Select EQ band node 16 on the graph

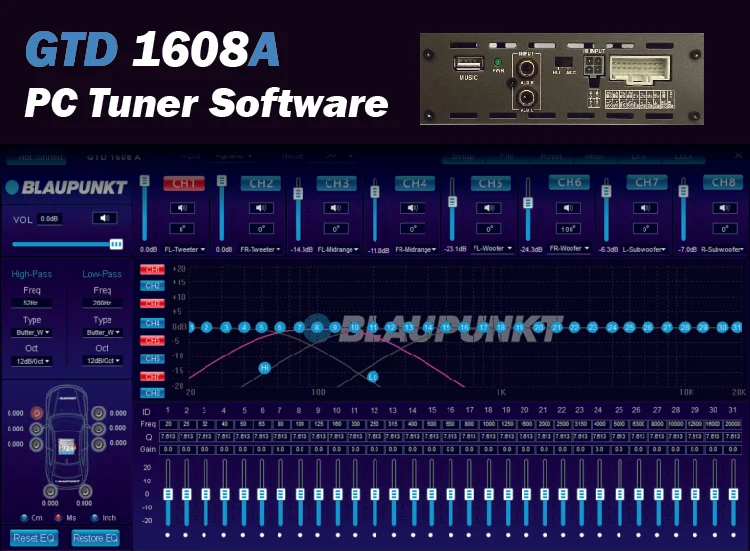(463, 328)
